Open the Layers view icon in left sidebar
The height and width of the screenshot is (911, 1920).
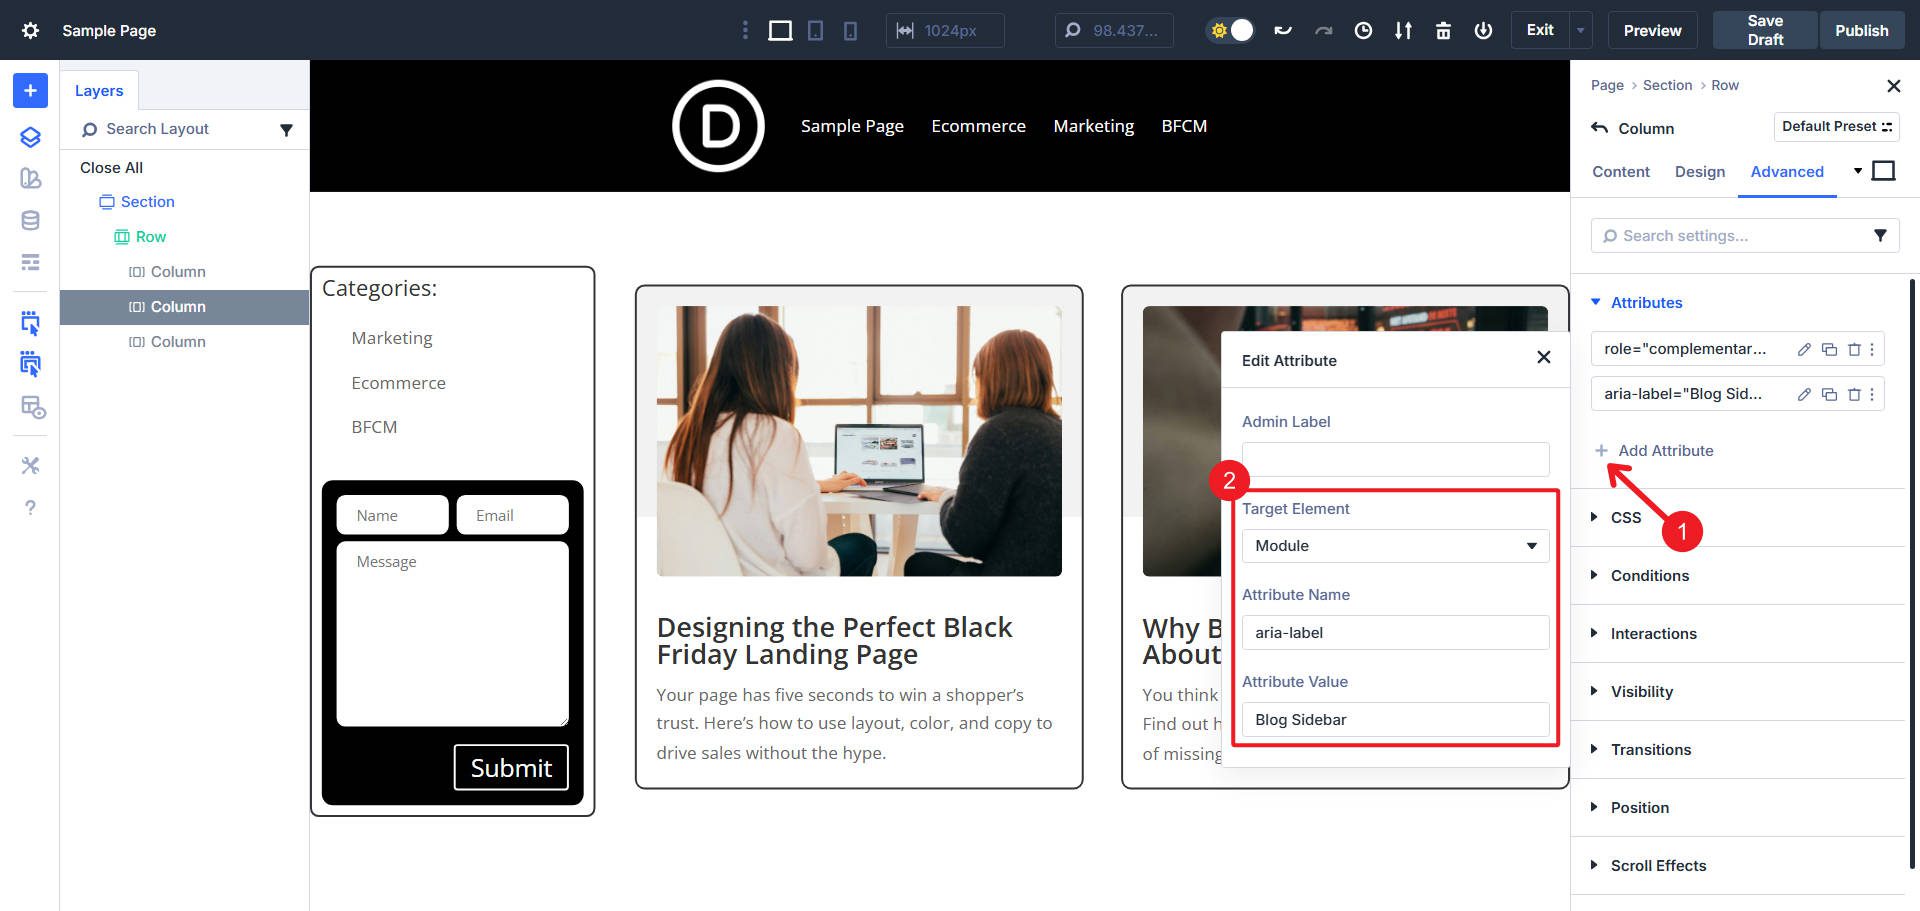[30, 137]
